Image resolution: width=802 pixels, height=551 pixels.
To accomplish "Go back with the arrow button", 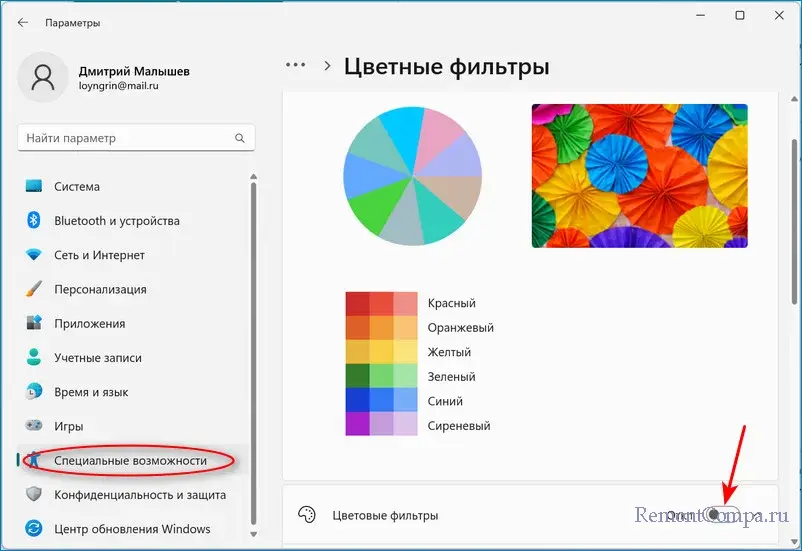I will [22, 22].
